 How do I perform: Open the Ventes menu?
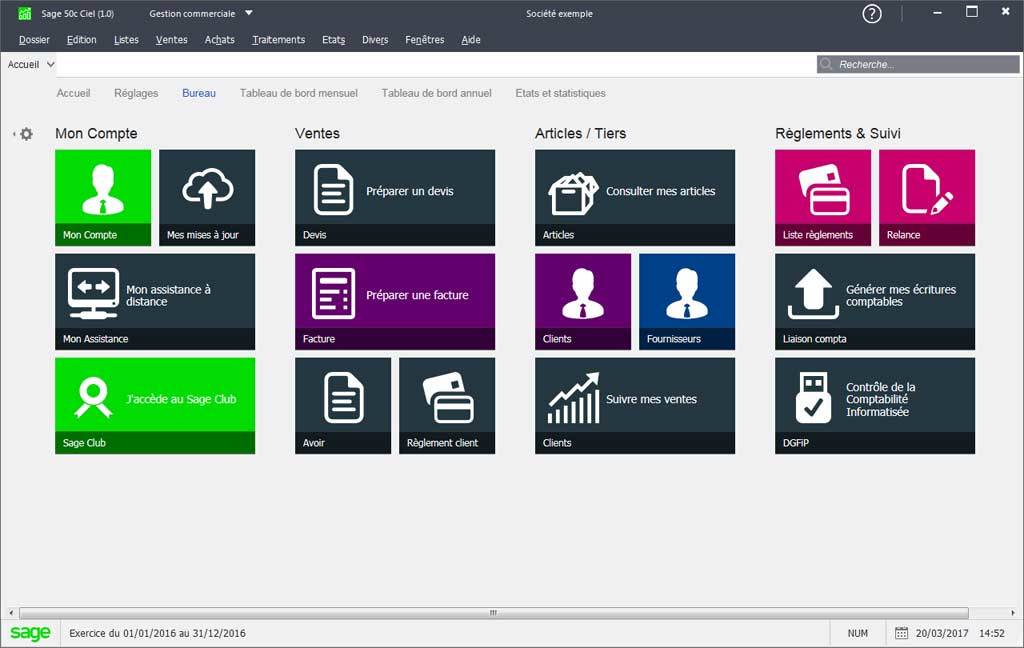point(171,40)
